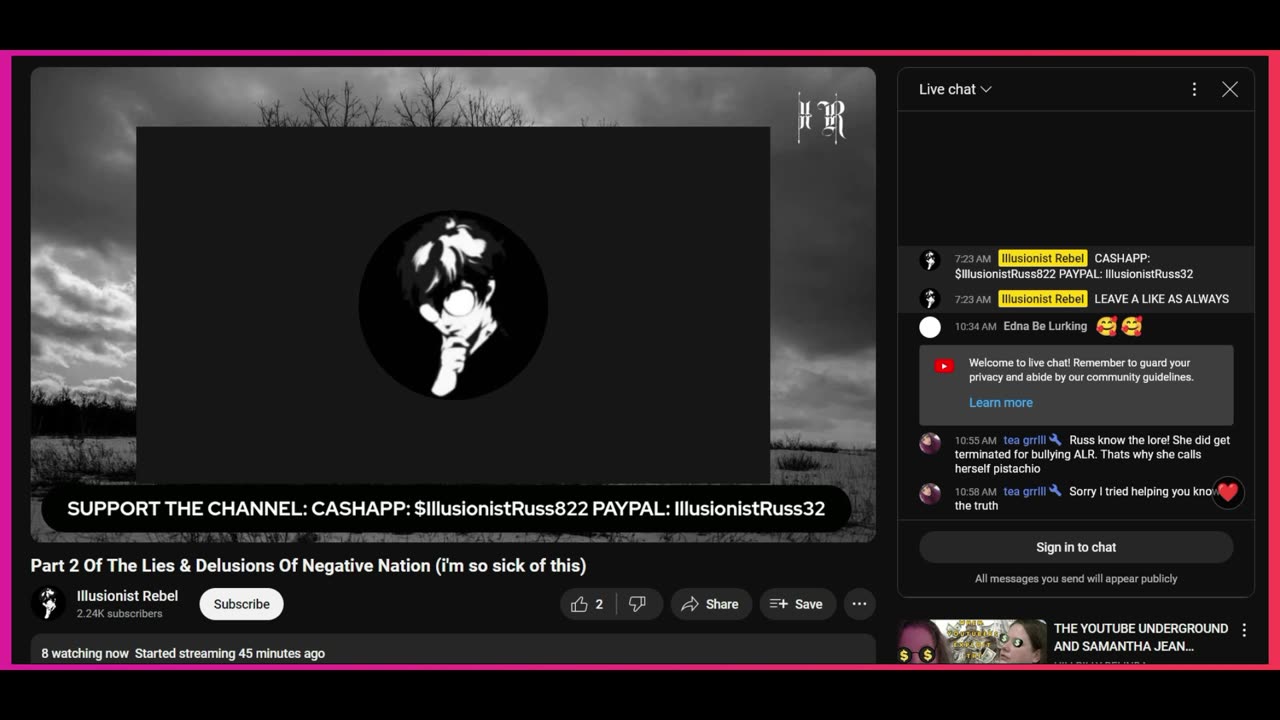Open Illusionist Rebel channel avatar
Screen dimensions: 1280x720
point(48,603)
